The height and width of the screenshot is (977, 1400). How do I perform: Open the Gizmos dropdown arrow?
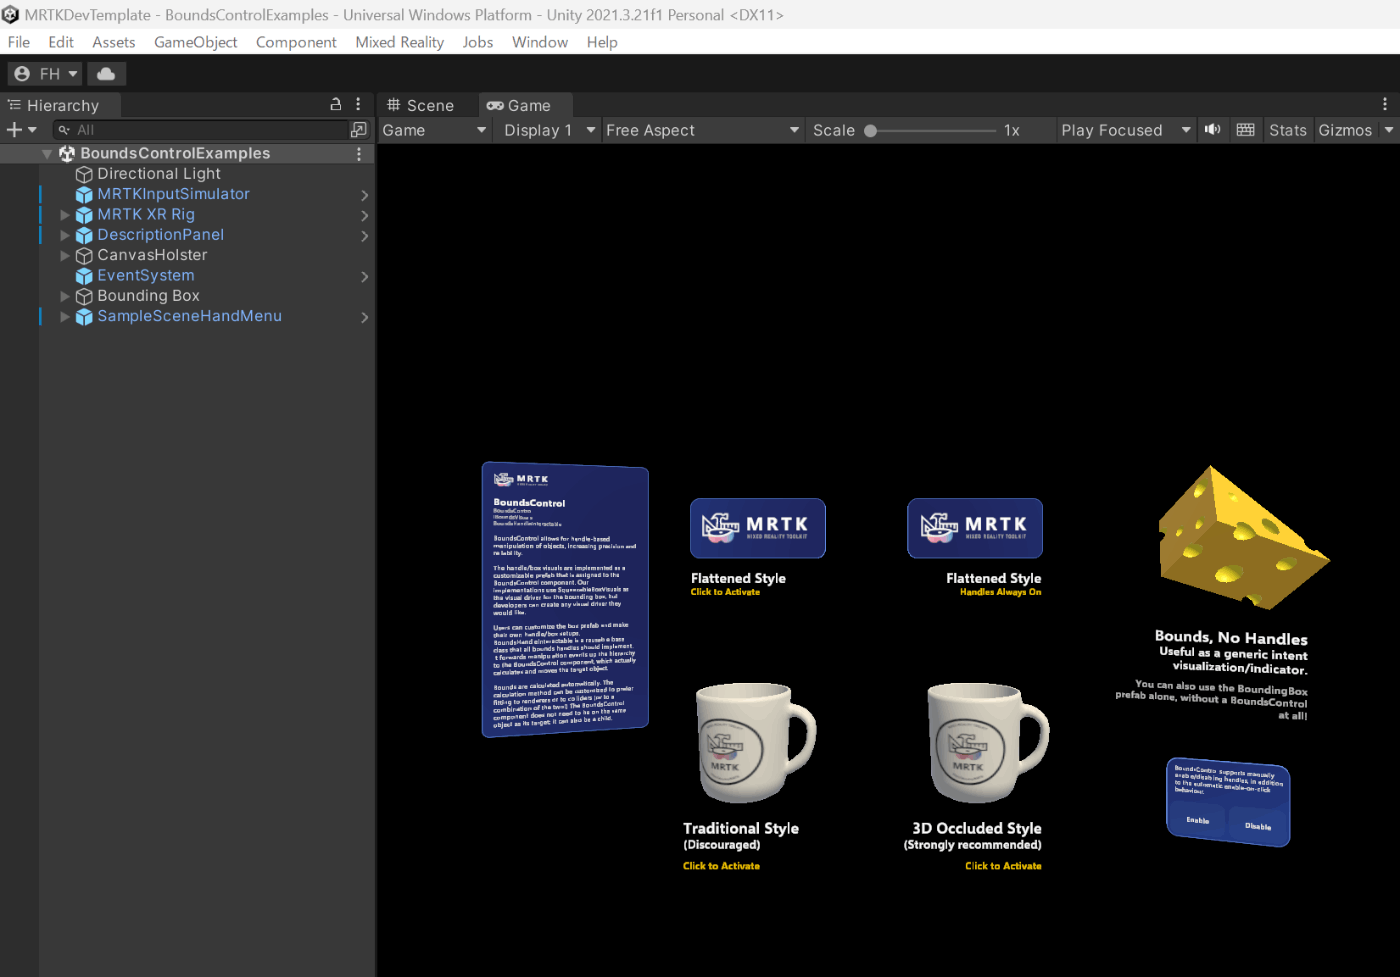1389,130
